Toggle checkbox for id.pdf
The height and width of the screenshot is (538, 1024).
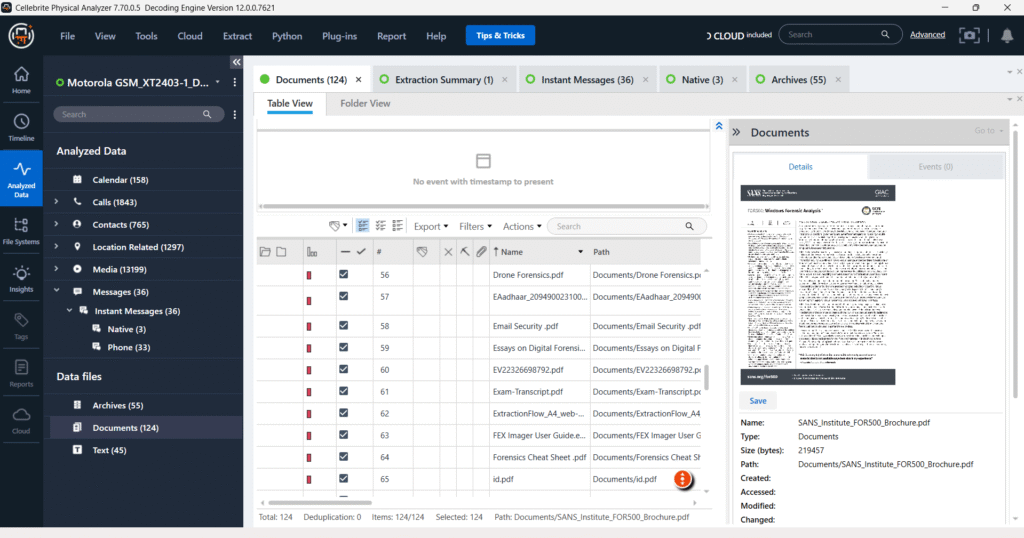[344, 479]
